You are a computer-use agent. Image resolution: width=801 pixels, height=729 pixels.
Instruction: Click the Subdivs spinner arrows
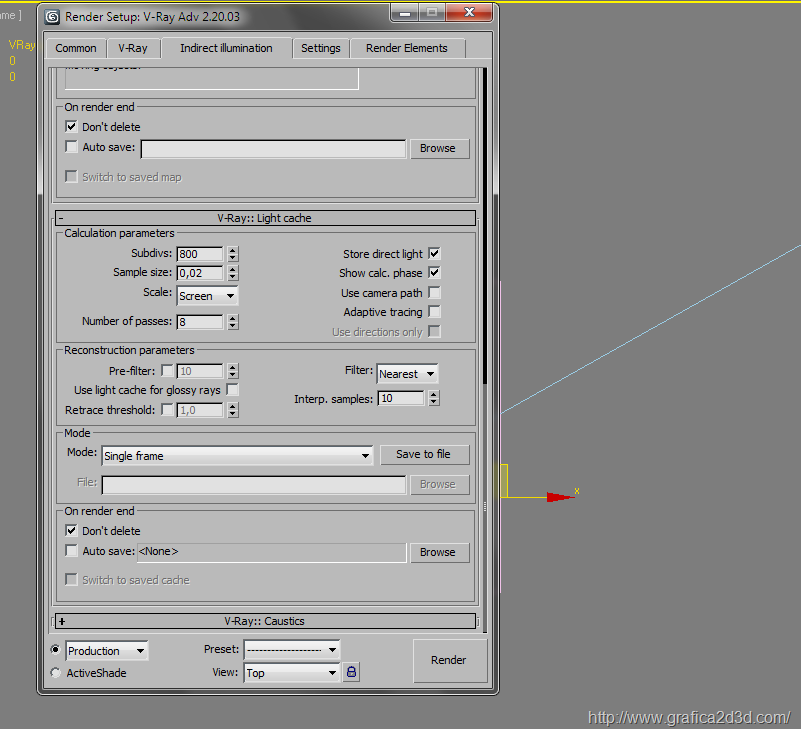[x=233, y=254]
